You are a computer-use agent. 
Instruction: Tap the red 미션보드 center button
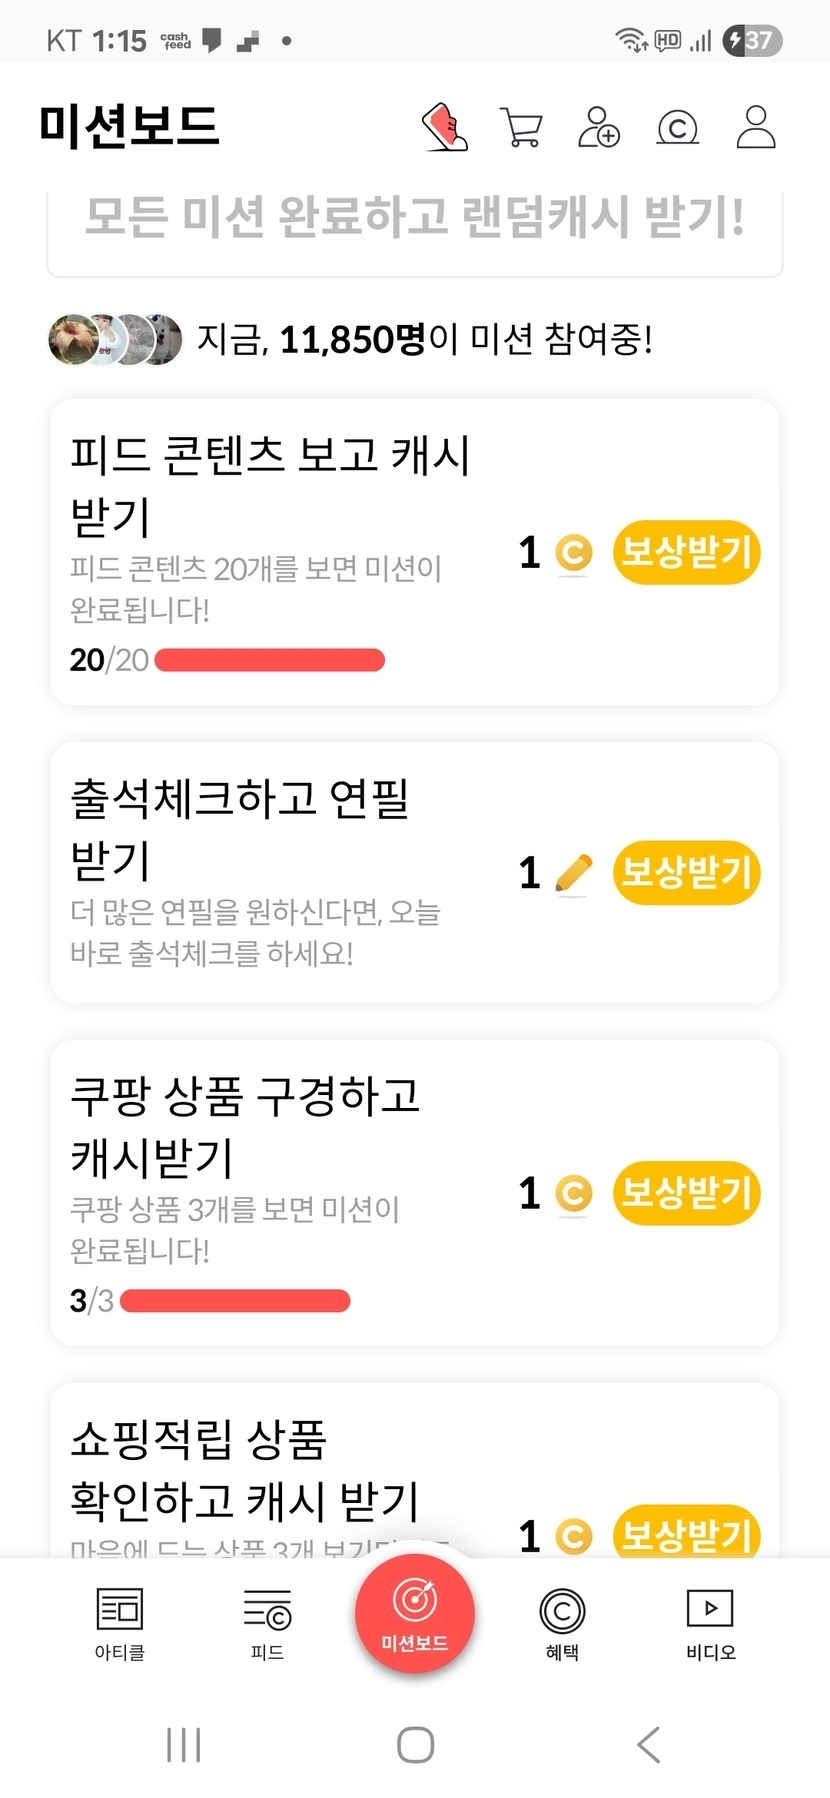415,1613
